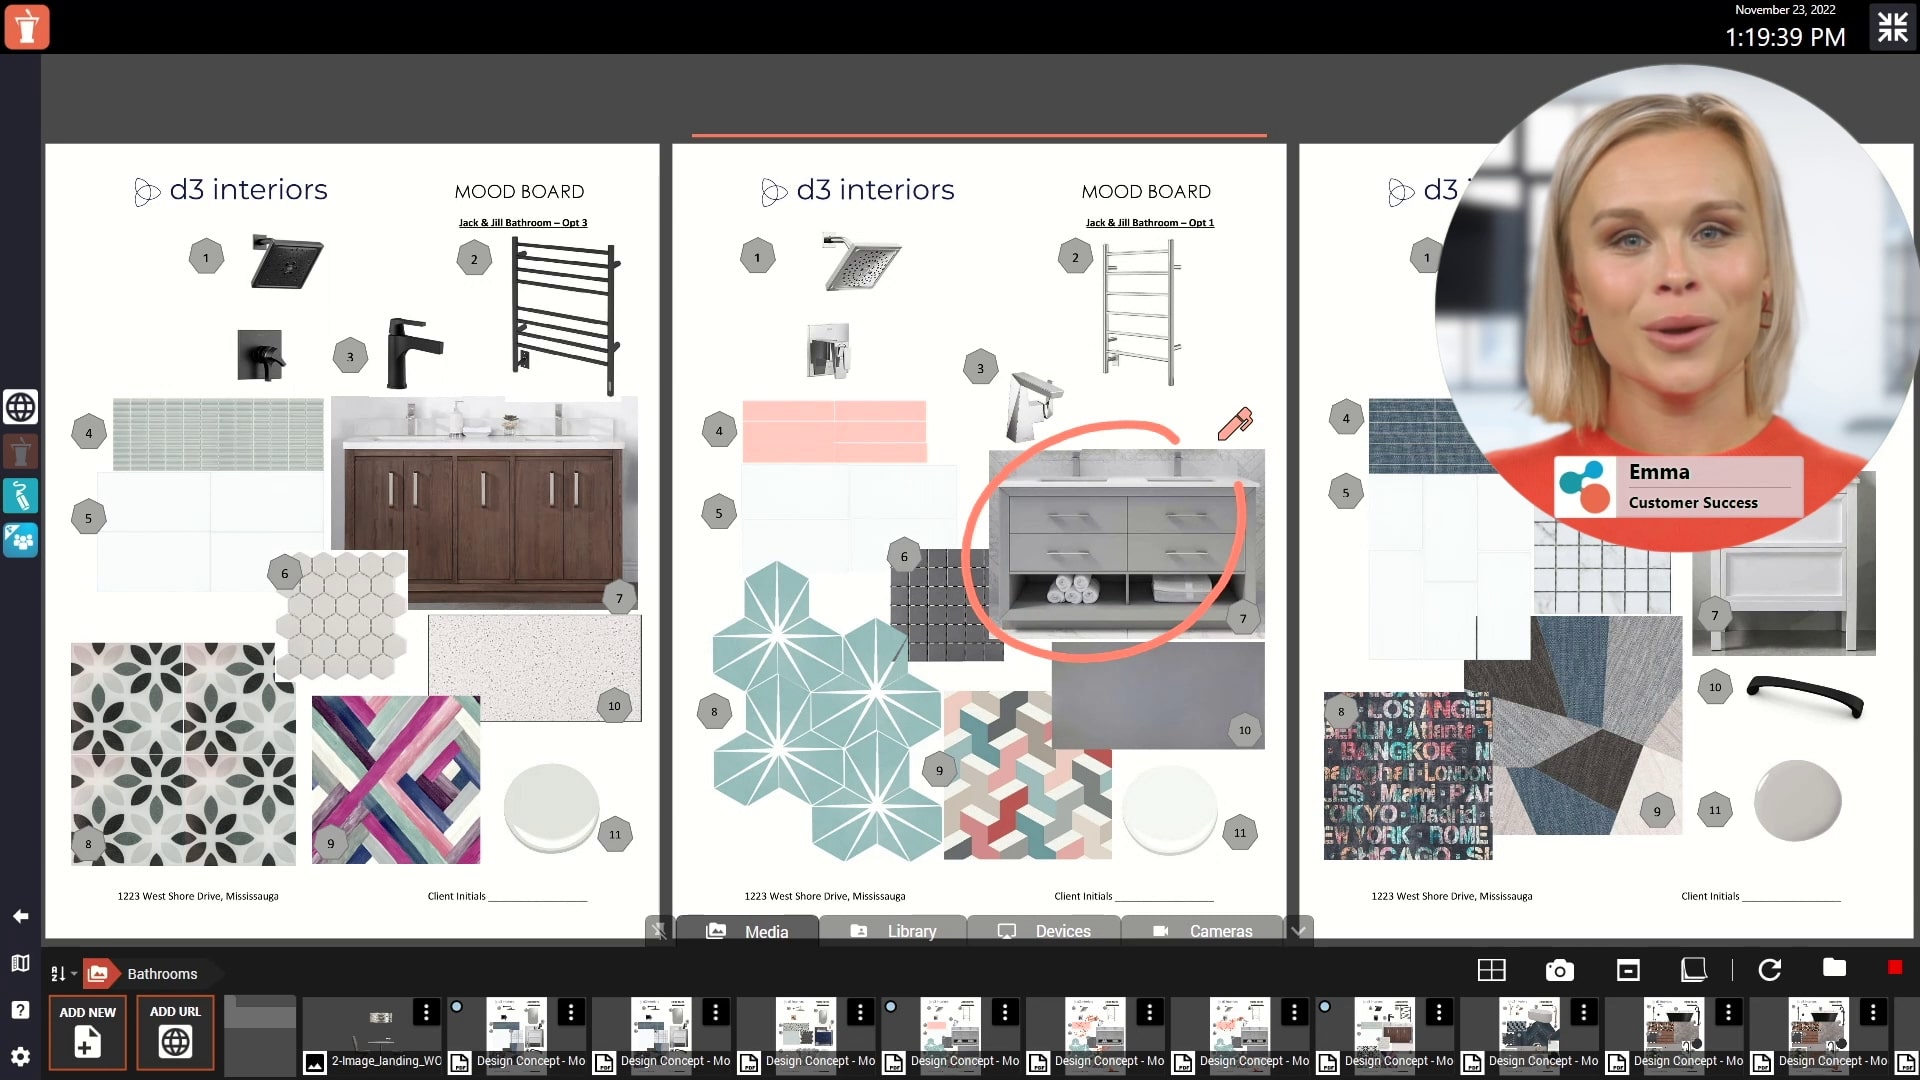Stop recording using the red square
This screenshot has height=1080, width=1920.
(x=1896, y=967)
